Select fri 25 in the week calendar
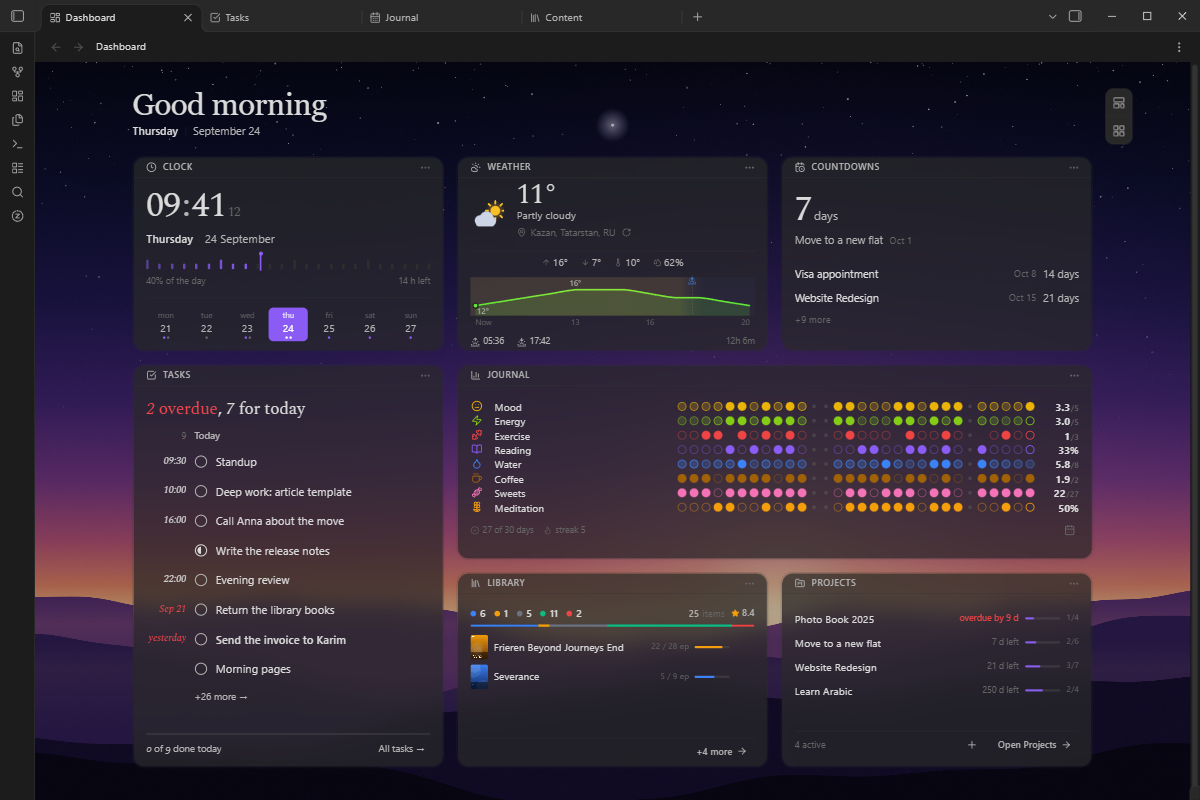The width and height of the screenshot is (1200, 800). click(329, 324)
